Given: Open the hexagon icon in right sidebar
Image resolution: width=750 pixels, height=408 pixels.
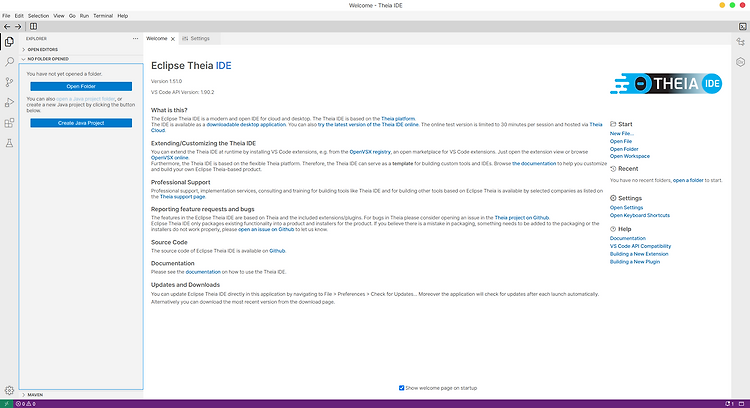Looking at the screenshot, I should point(740,62).
